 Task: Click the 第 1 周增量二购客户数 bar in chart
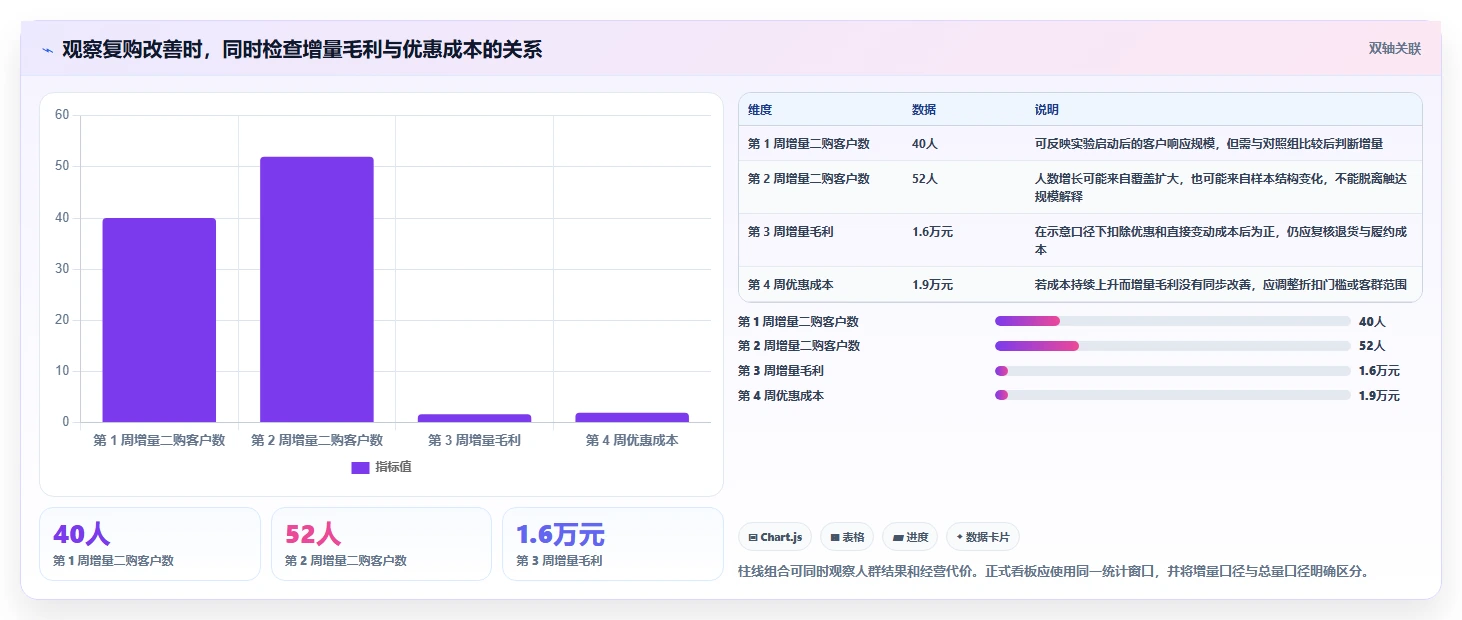[x=159, y=320]
